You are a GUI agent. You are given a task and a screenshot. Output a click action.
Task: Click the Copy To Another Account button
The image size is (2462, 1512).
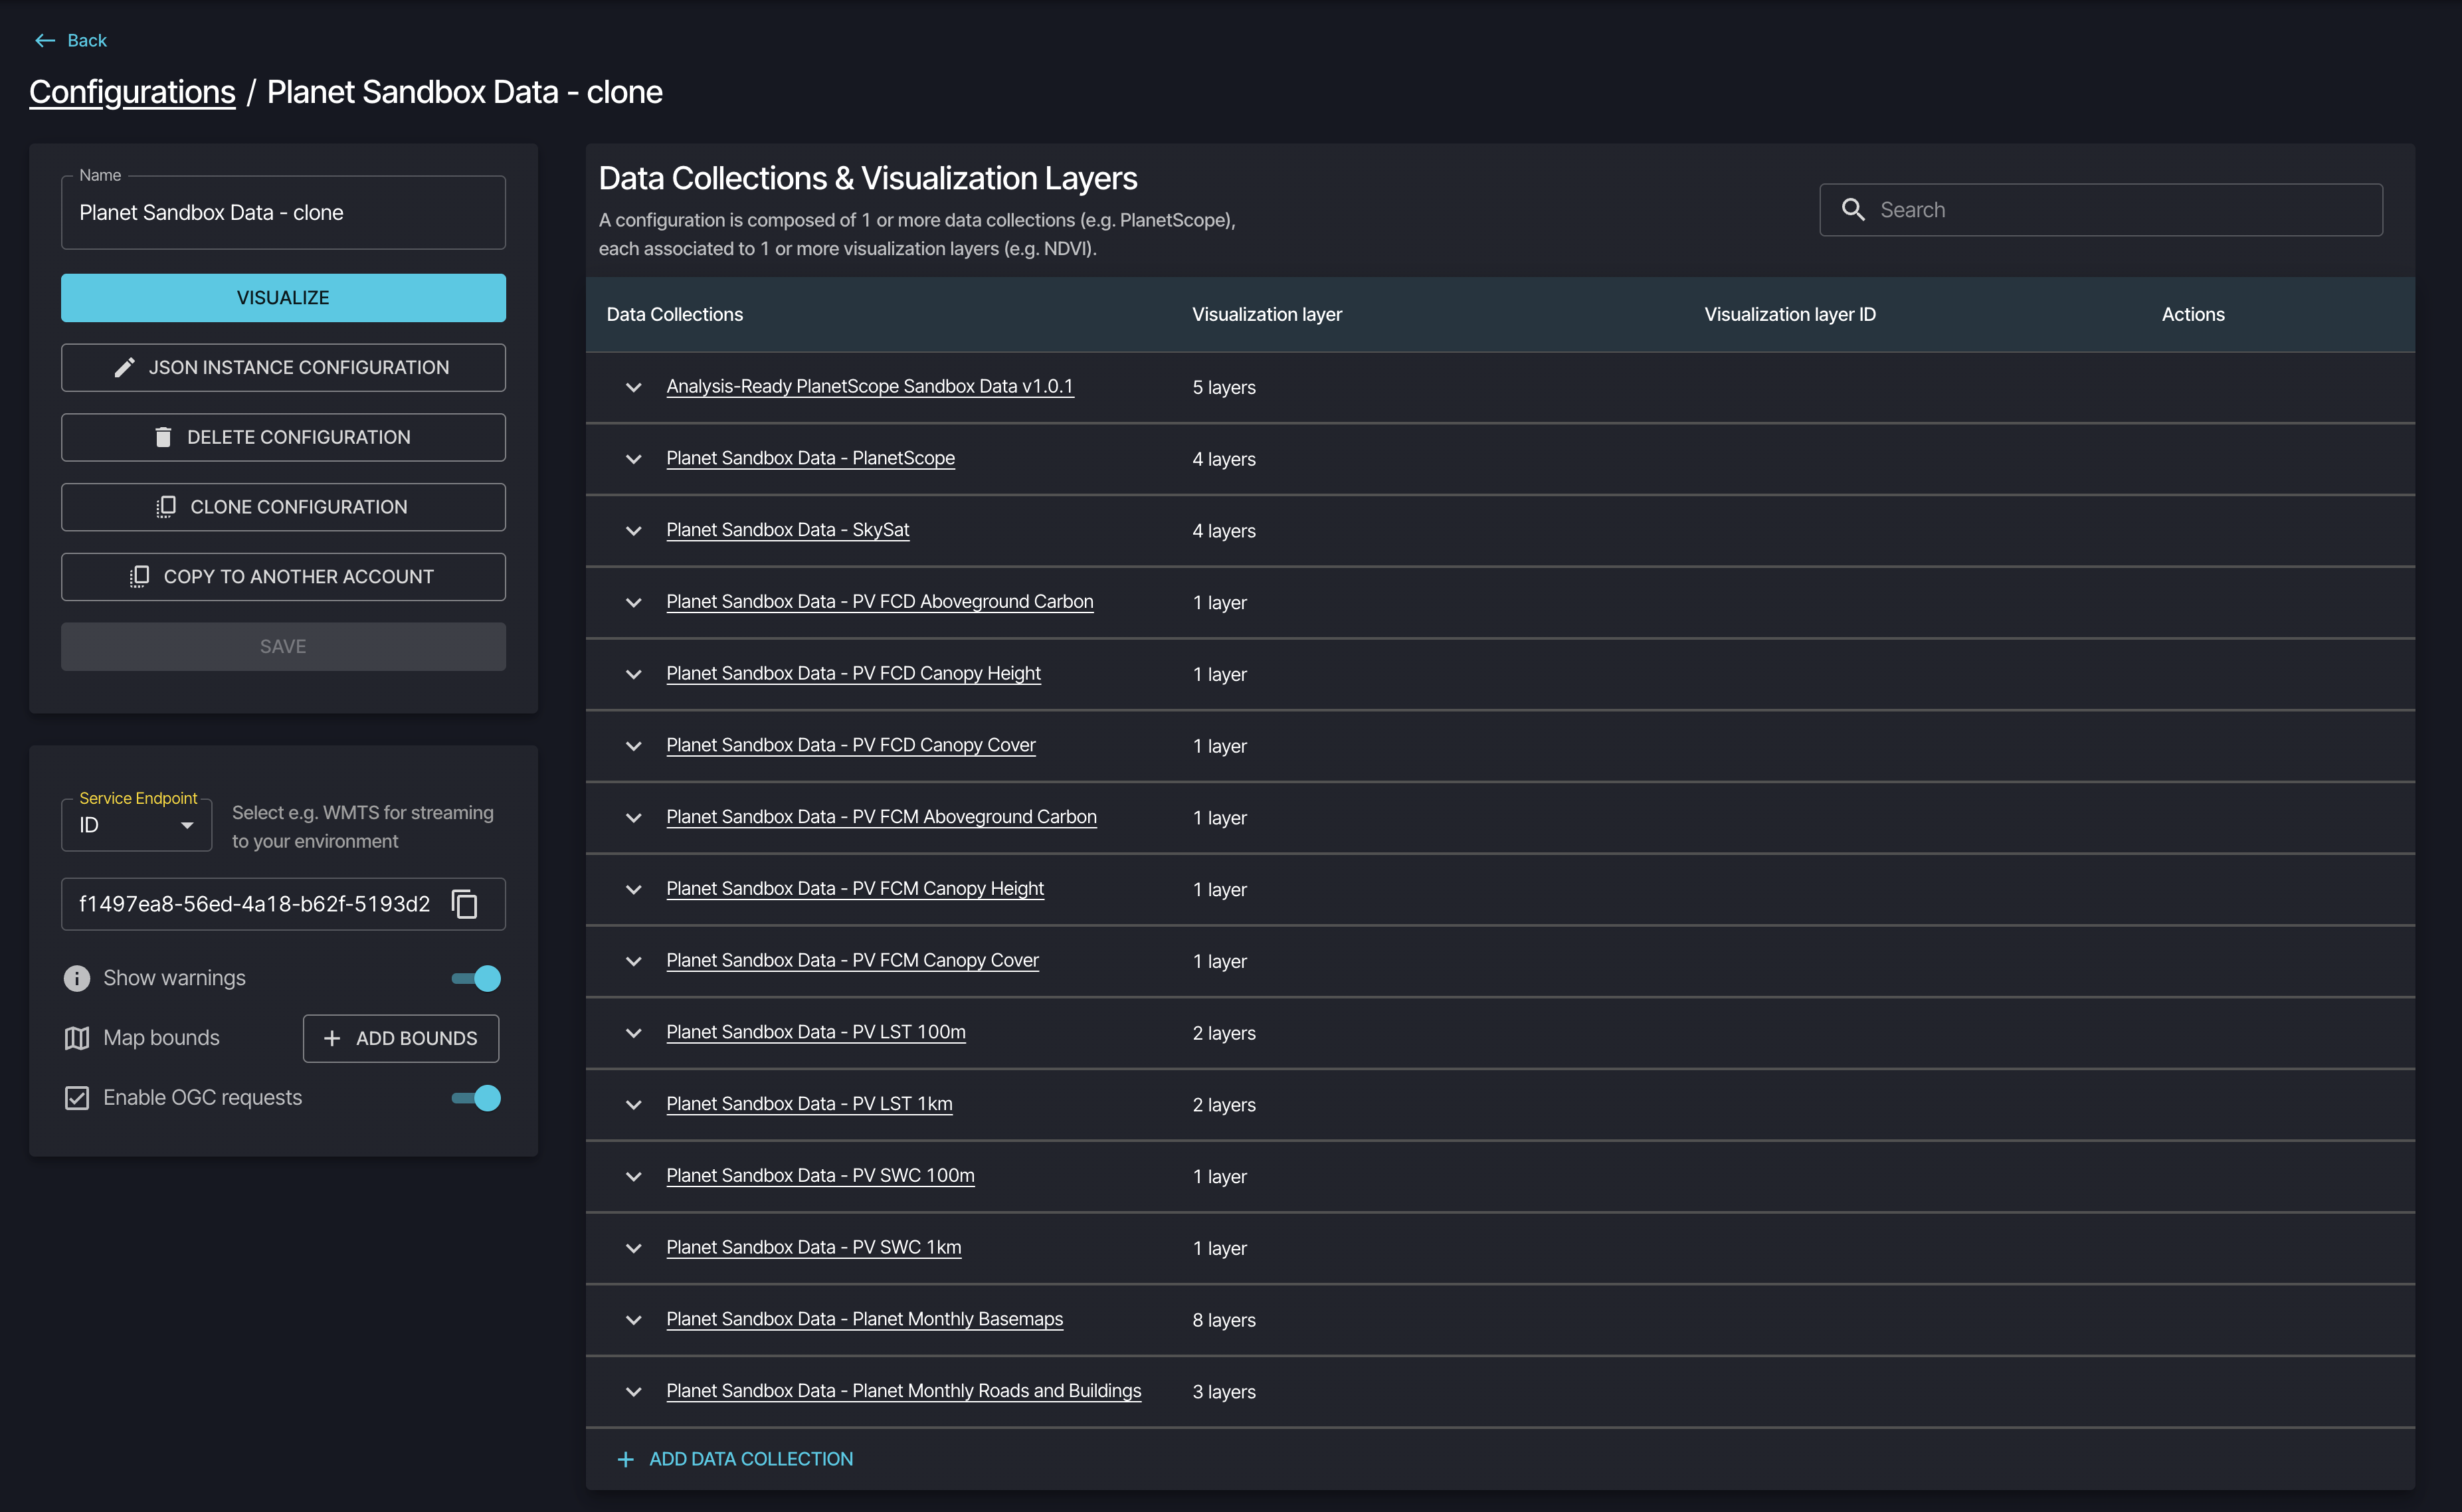coord(283,577)
